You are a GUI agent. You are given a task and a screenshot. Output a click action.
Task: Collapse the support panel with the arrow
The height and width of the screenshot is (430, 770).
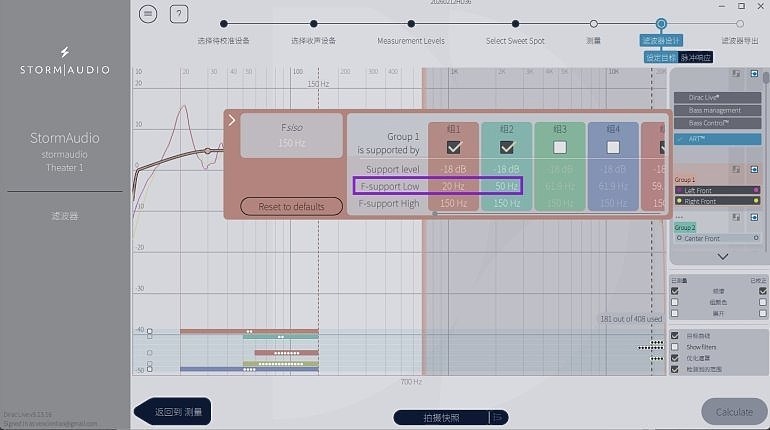232,120
